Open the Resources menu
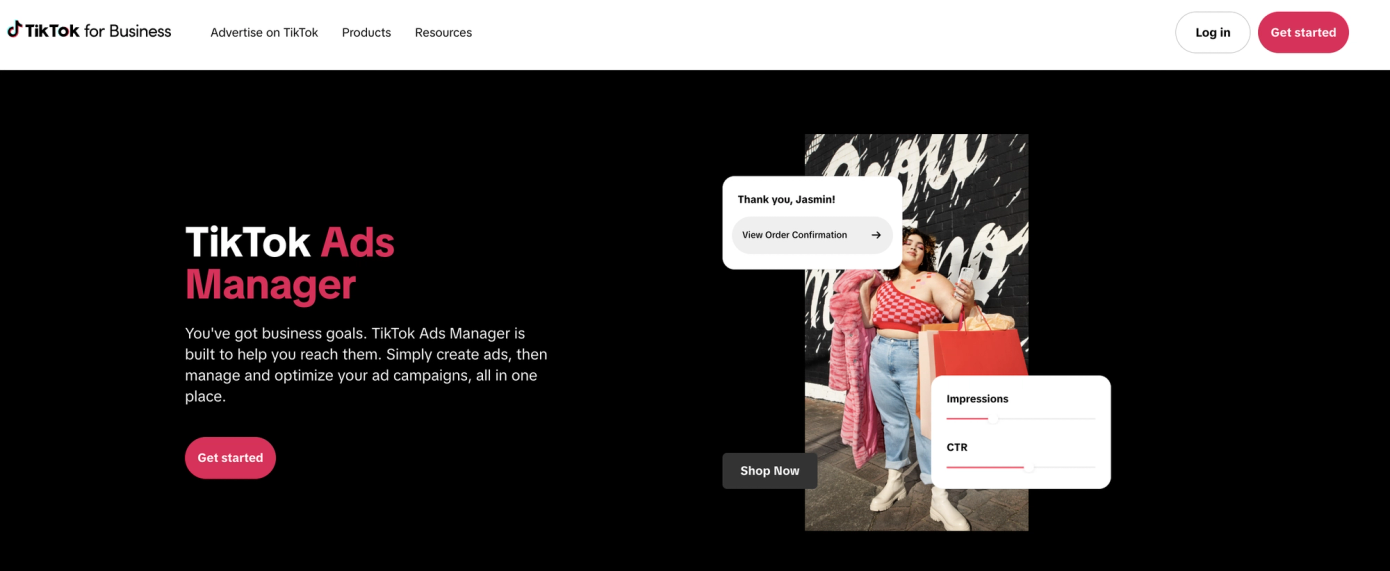This screenshot has height=571, width=1390. pos(443,32)
